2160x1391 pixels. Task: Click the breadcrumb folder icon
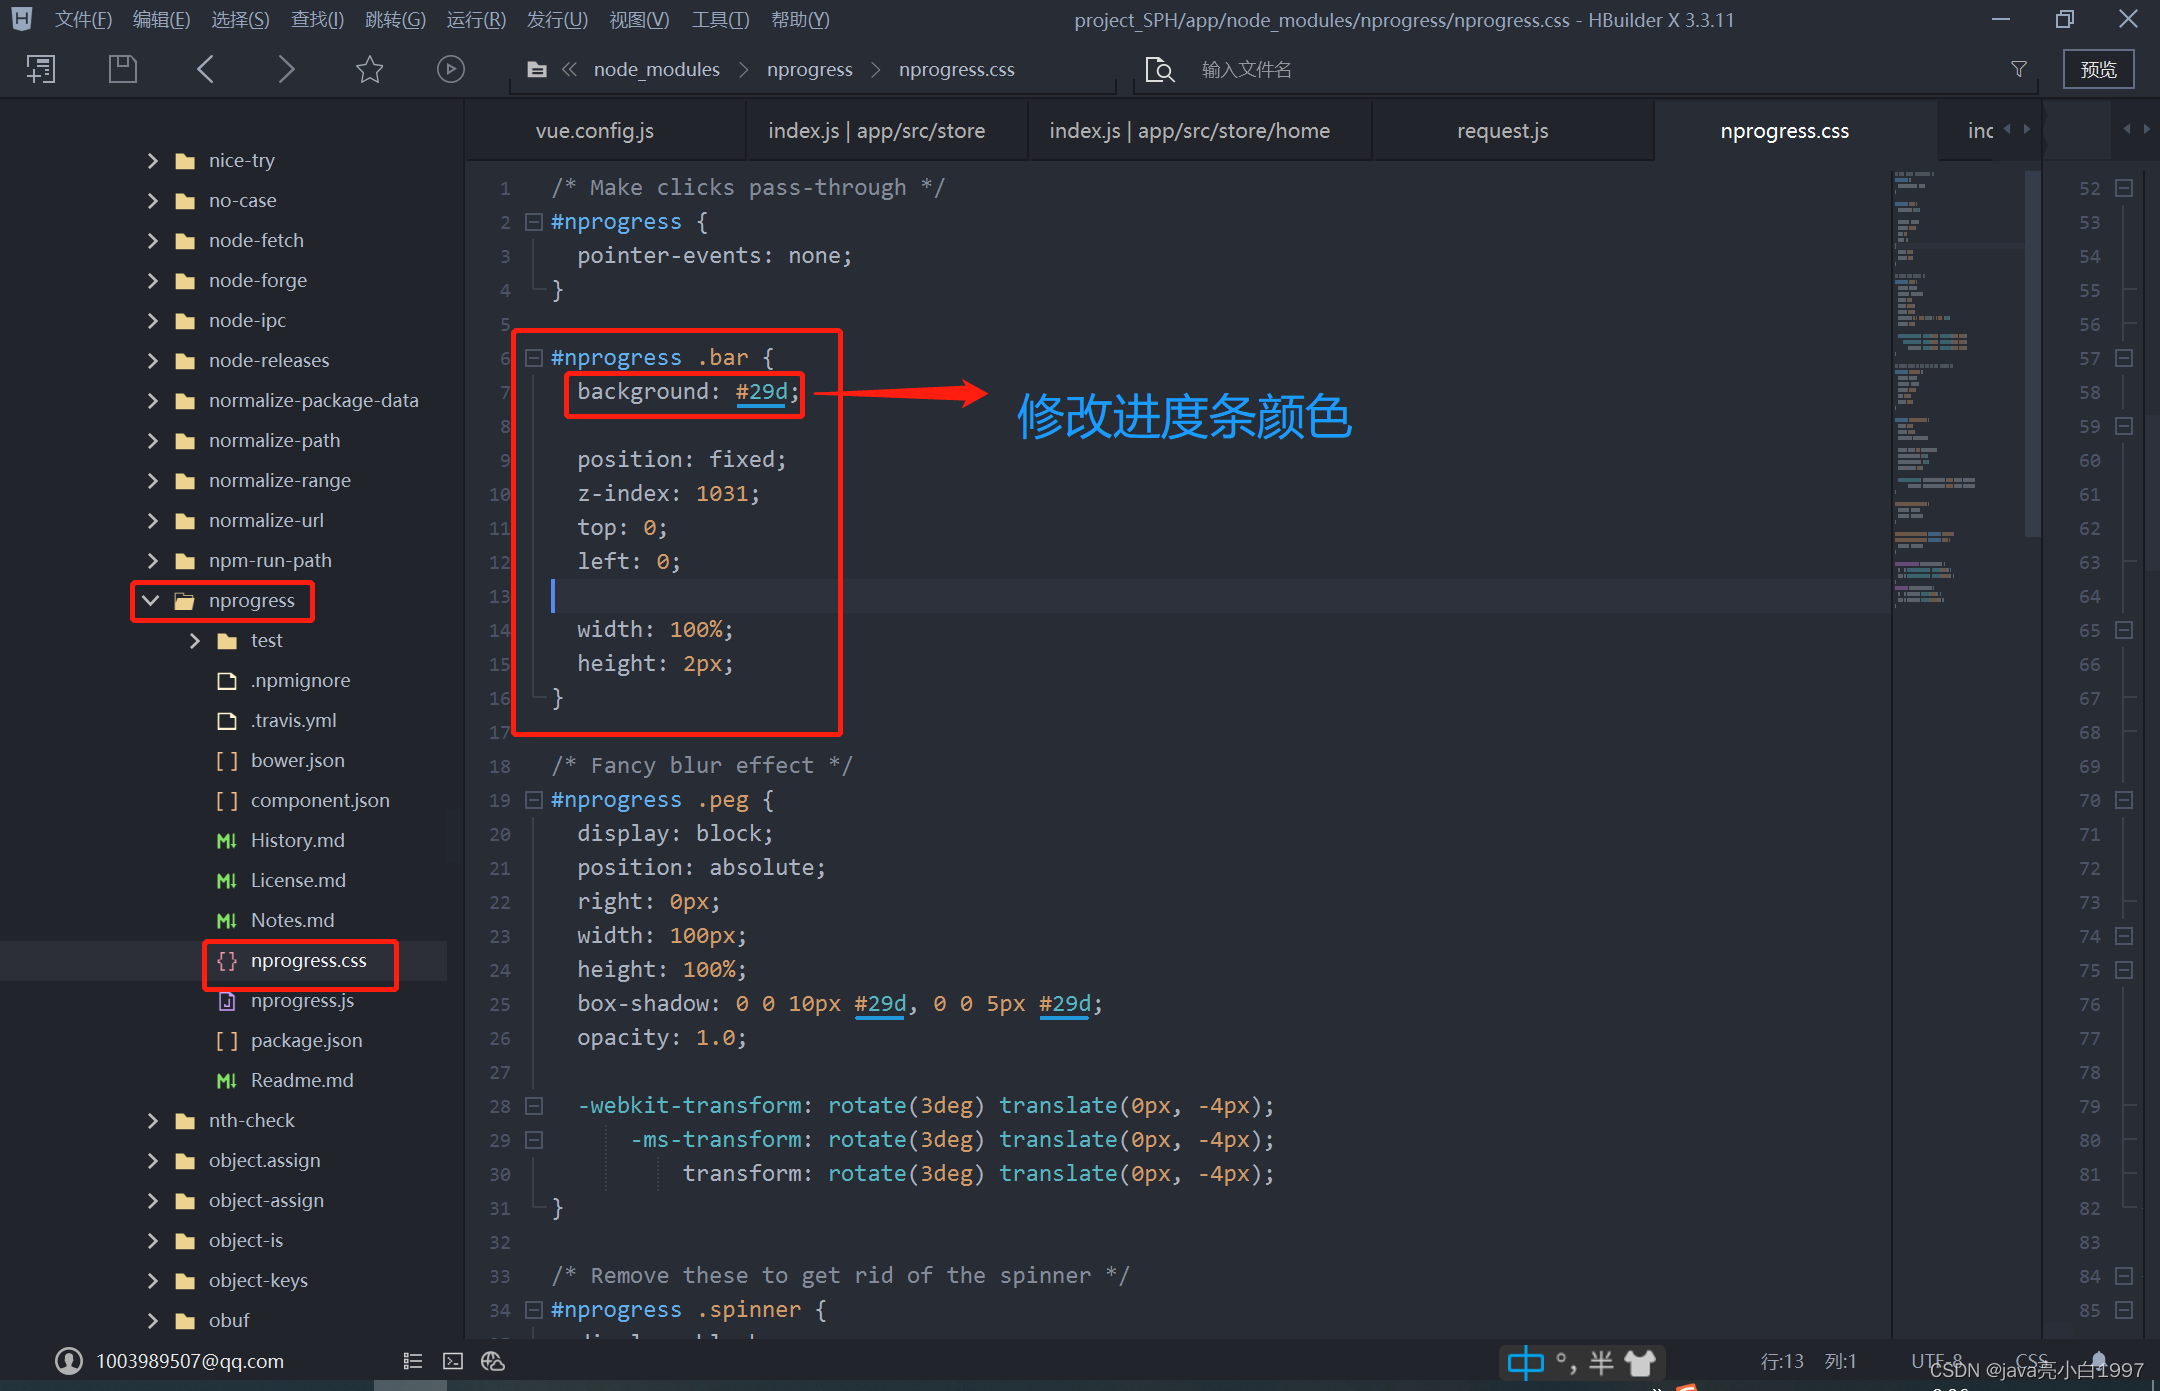click(537, 70)
